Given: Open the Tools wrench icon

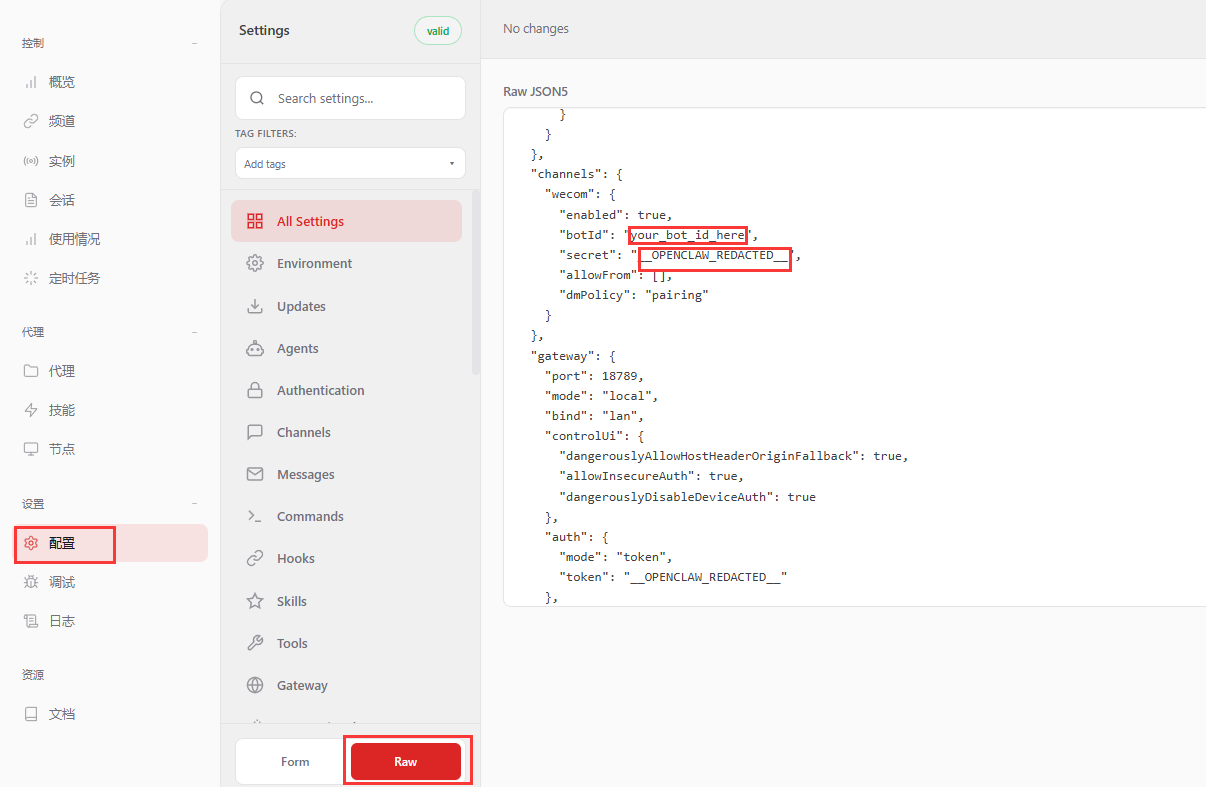Looking at the screenshot, I should click(x=255, y=643).
